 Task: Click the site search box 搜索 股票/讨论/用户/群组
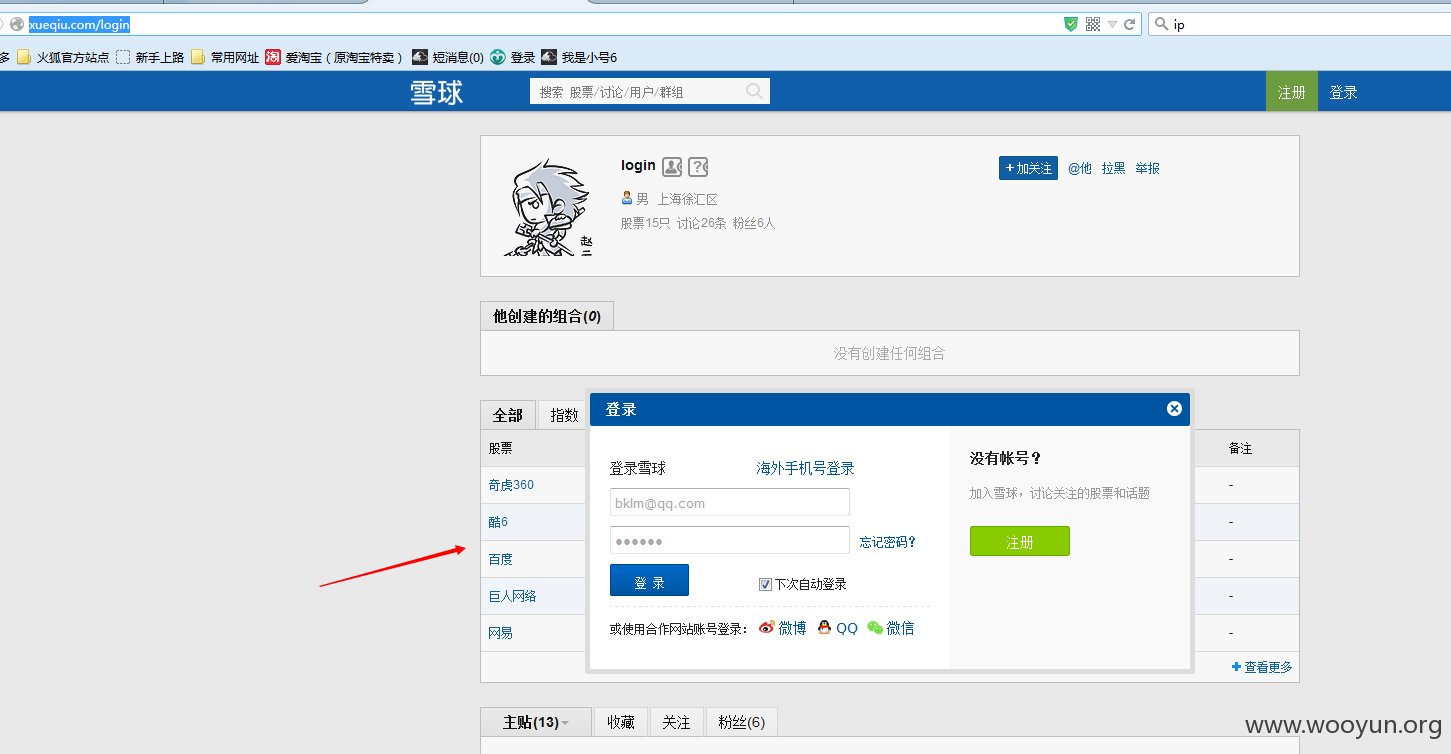pos(650,91)
